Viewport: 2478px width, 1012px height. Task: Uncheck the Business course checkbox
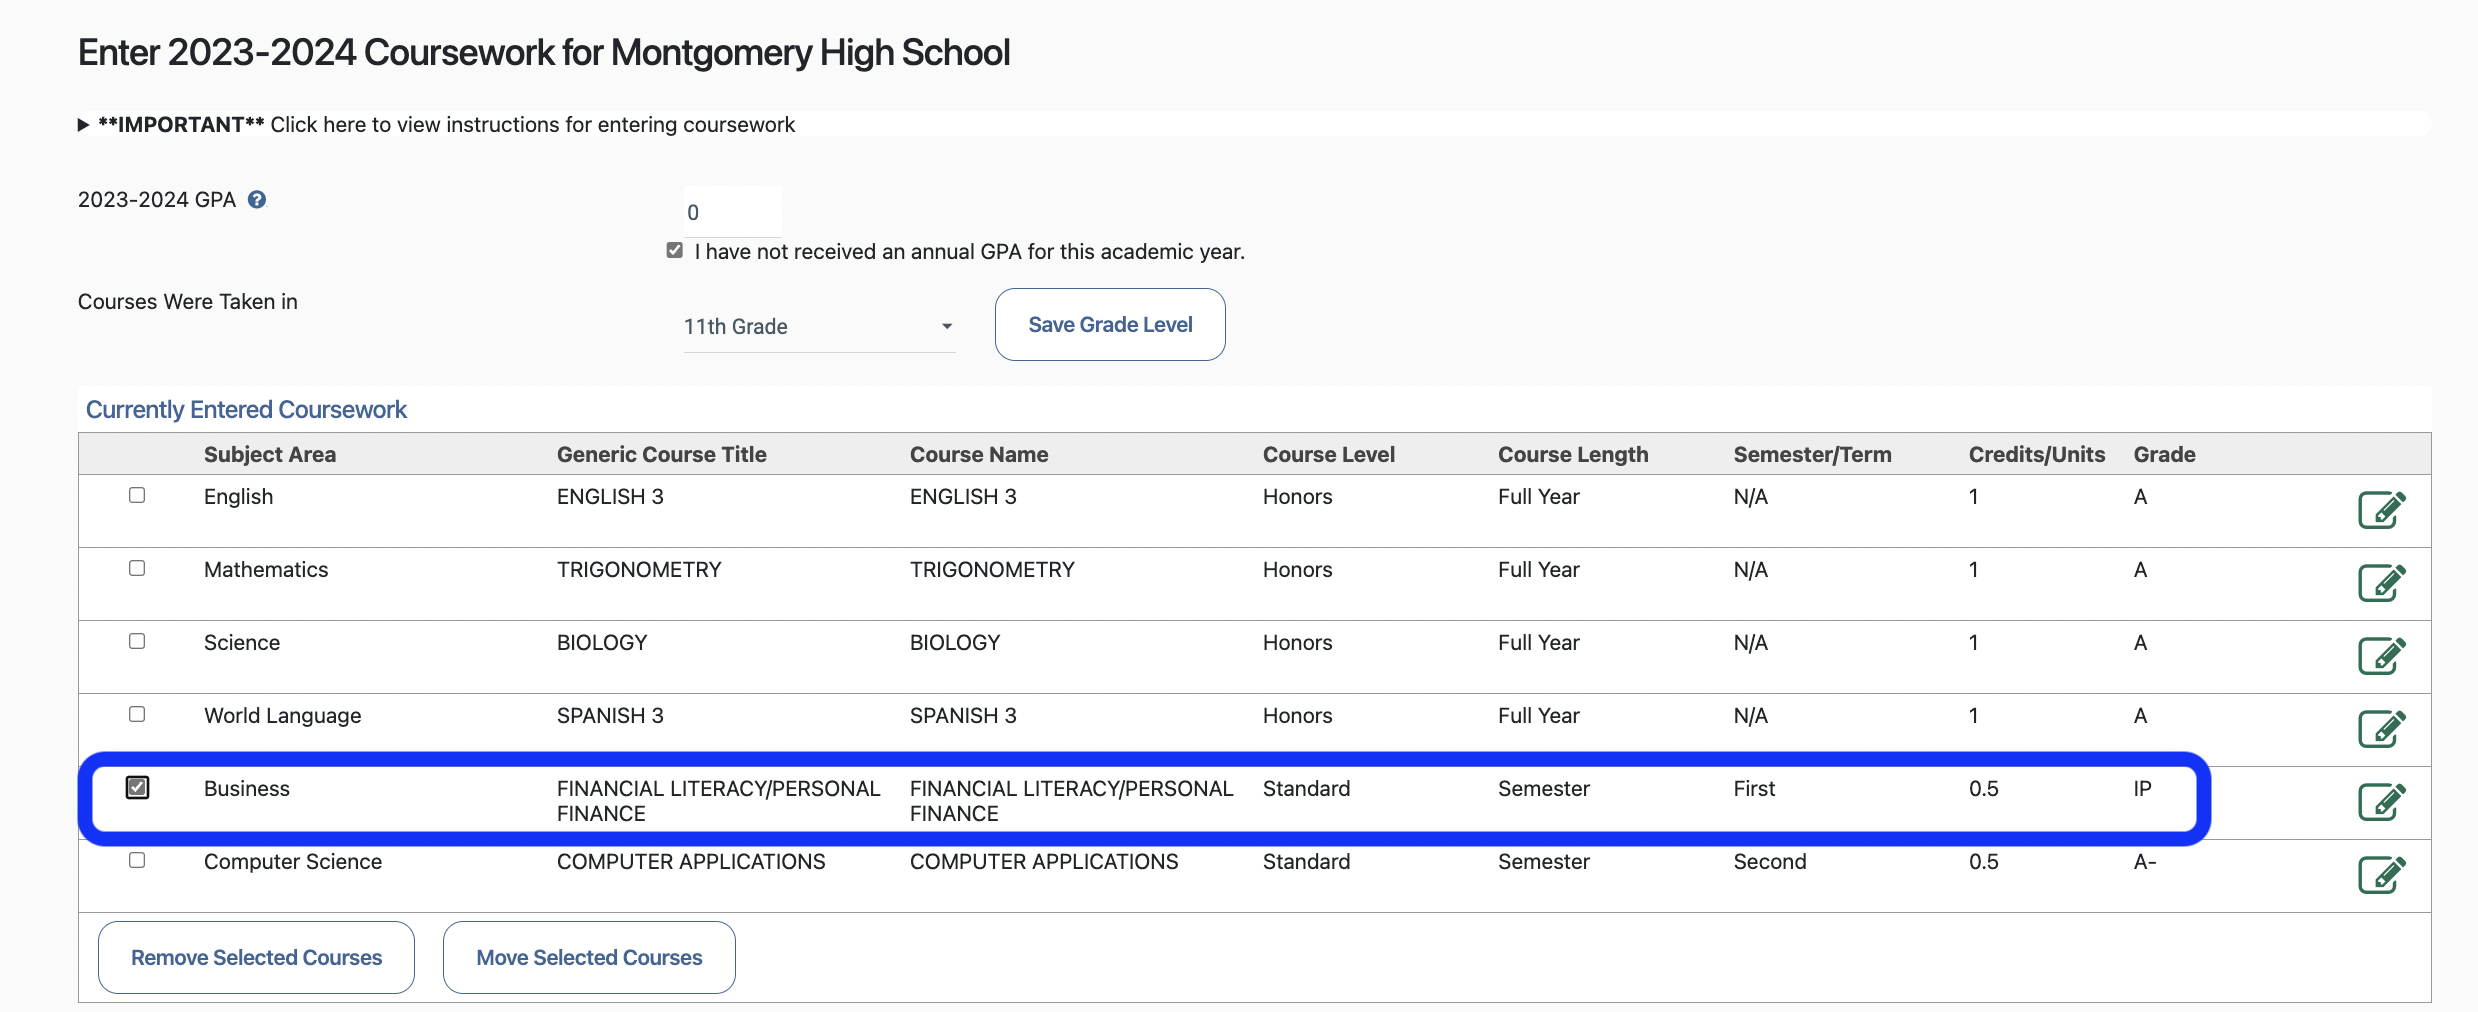[x=138, y=788]
